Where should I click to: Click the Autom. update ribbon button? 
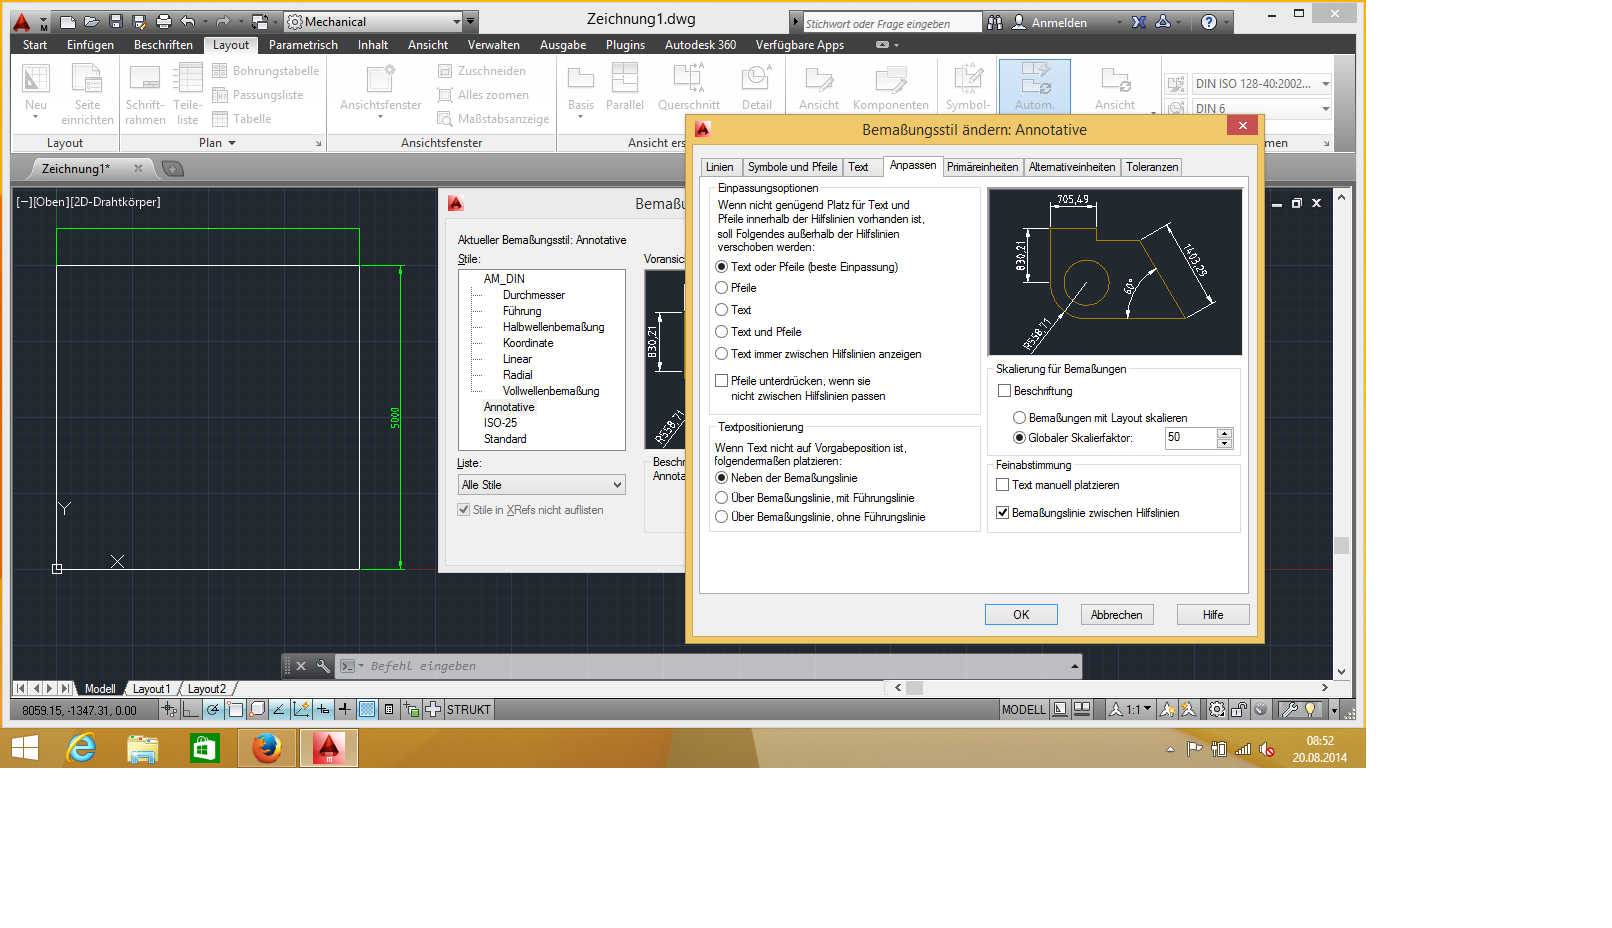[1034, 86]
